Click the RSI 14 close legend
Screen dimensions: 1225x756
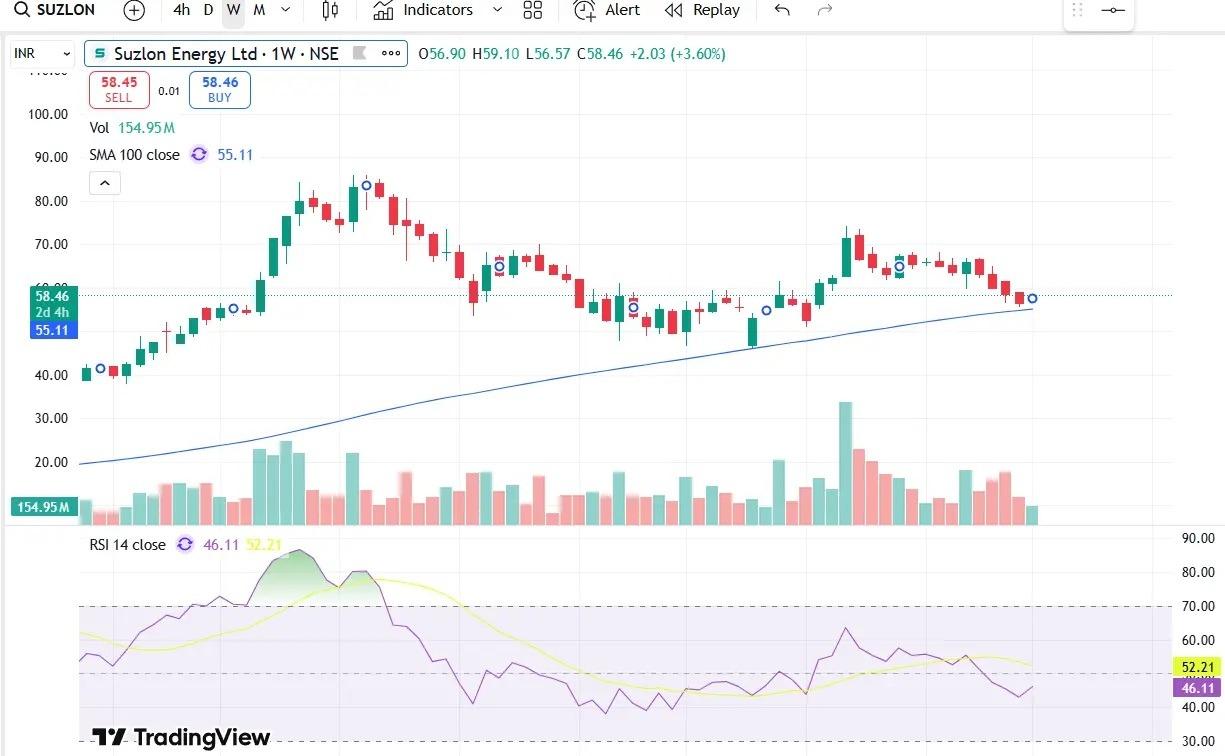[128, 545]
